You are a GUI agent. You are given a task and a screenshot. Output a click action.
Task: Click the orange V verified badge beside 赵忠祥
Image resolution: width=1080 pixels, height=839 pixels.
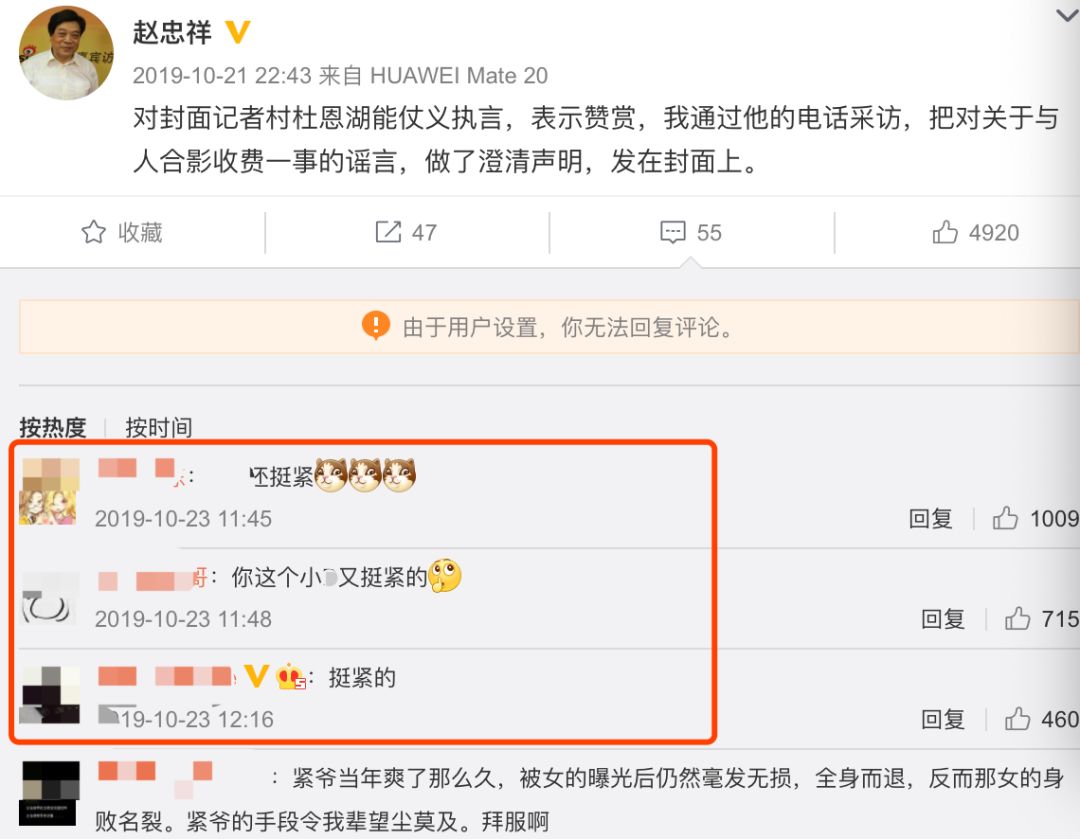pyautogui.click(x=238, y=32)
